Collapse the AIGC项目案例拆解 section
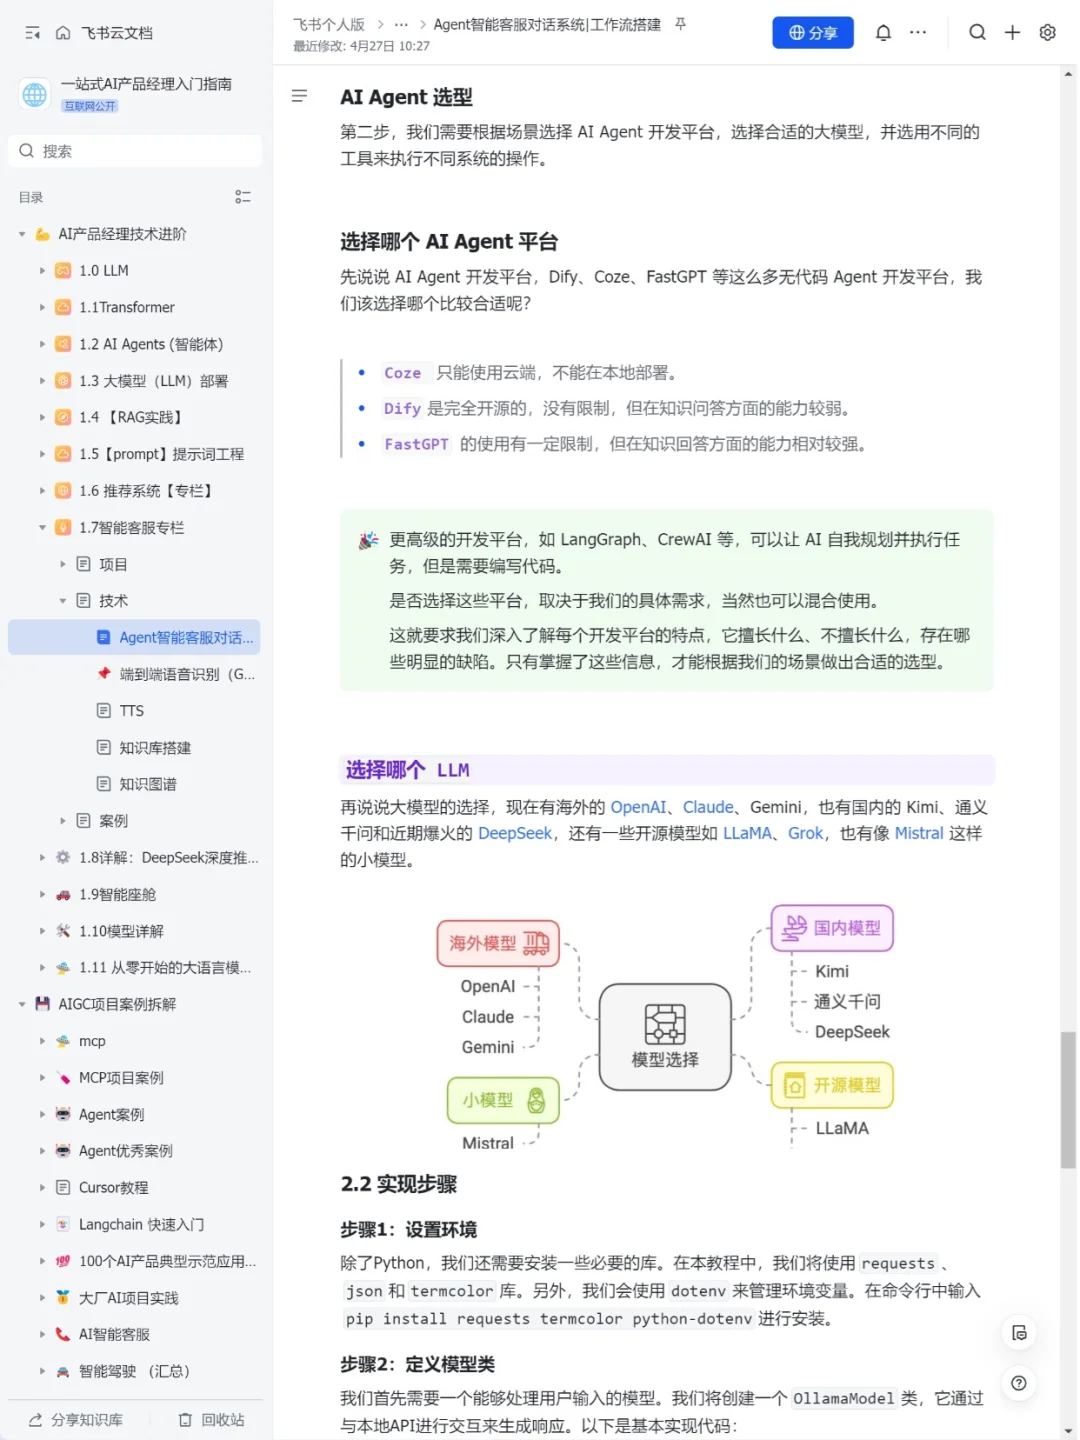Viewport: 1080px width, 1440px height. tap(22, 1004)
